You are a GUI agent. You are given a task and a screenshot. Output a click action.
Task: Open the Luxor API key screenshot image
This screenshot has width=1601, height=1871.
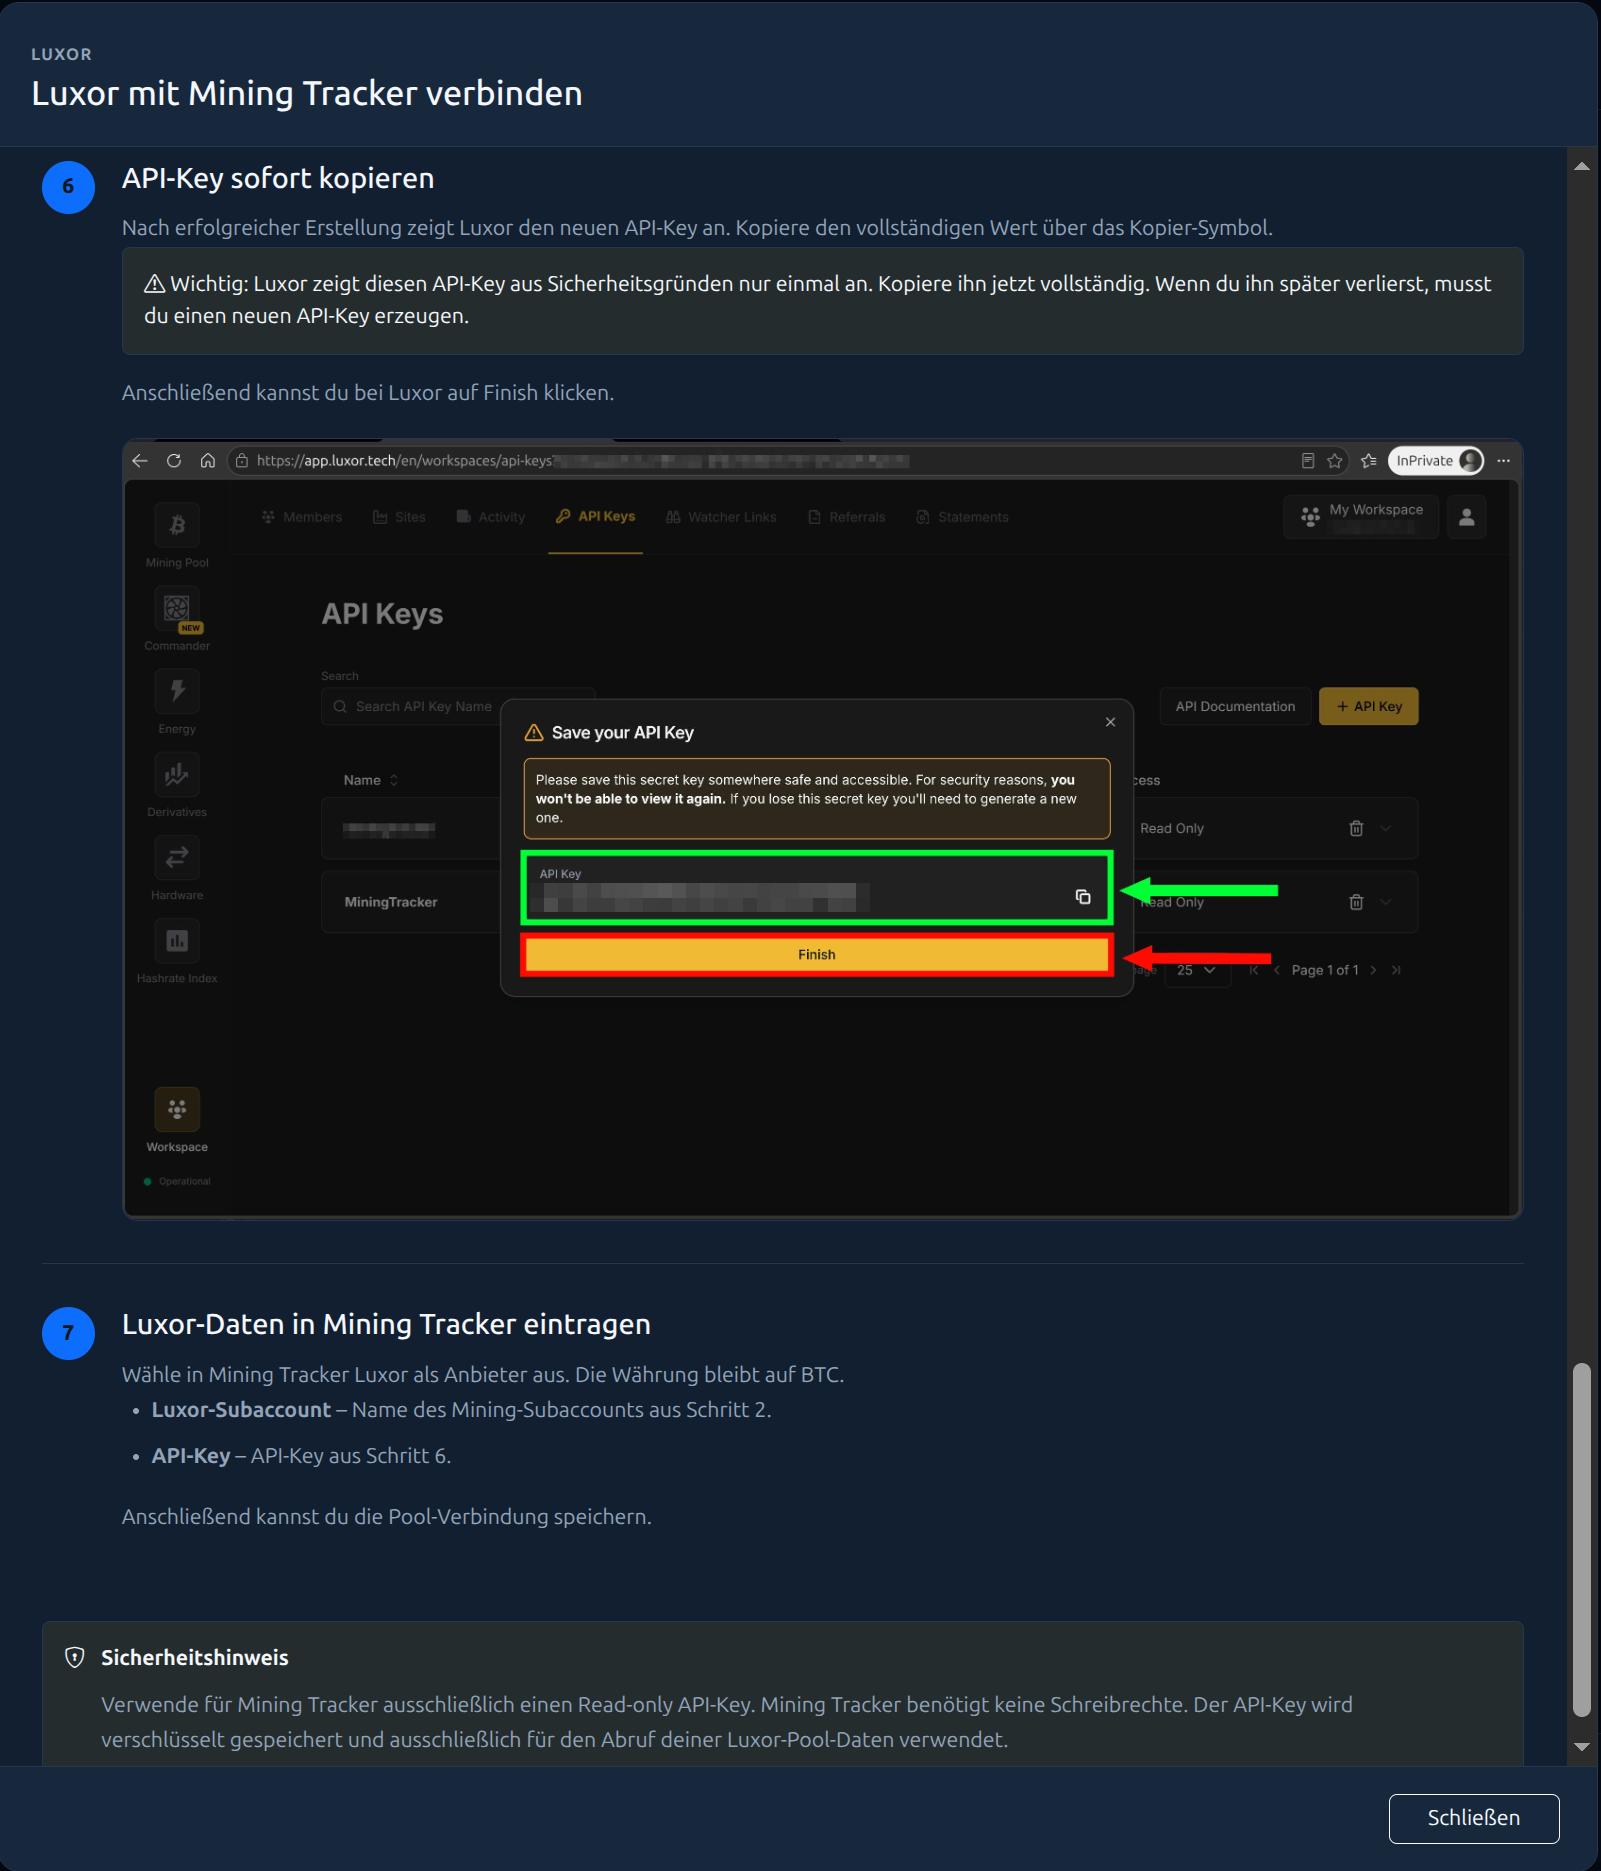[822, 829]
